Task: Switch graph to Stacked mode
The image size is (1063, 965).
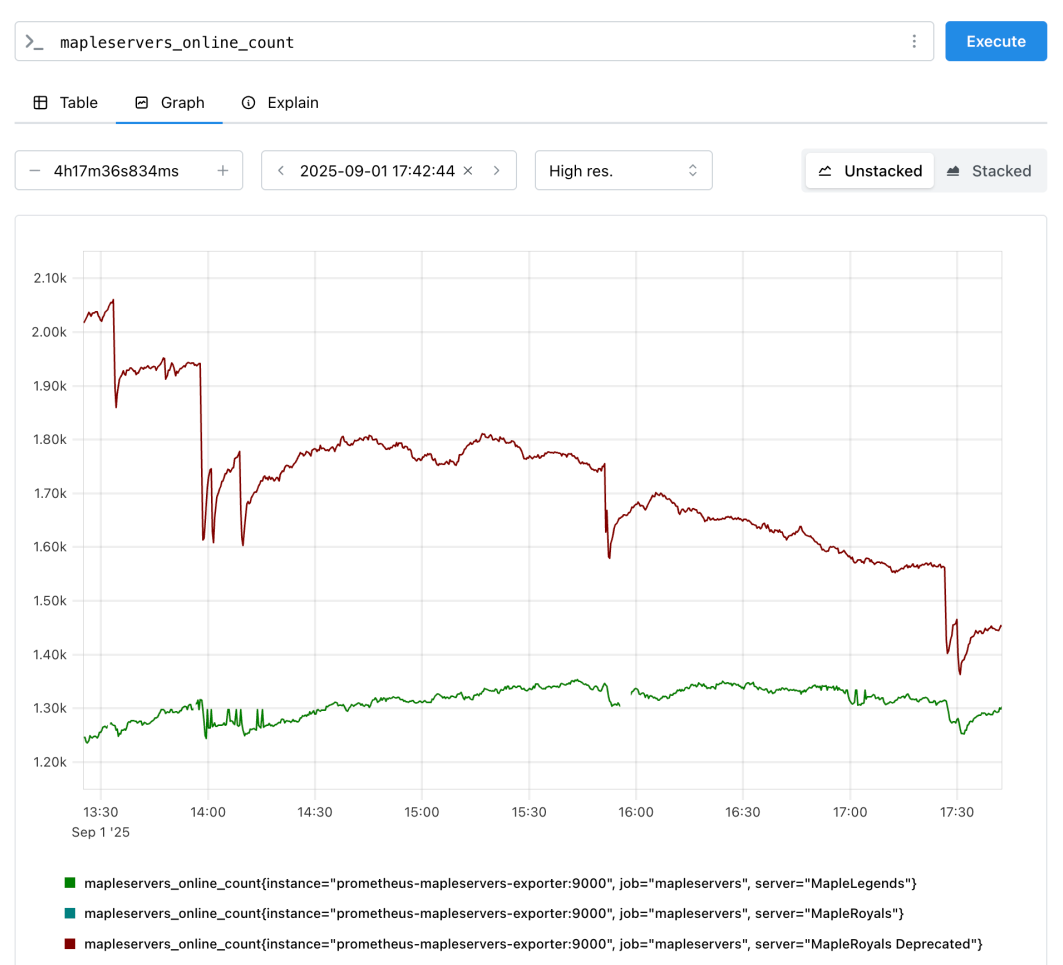Action: click(x=989, y=171)
